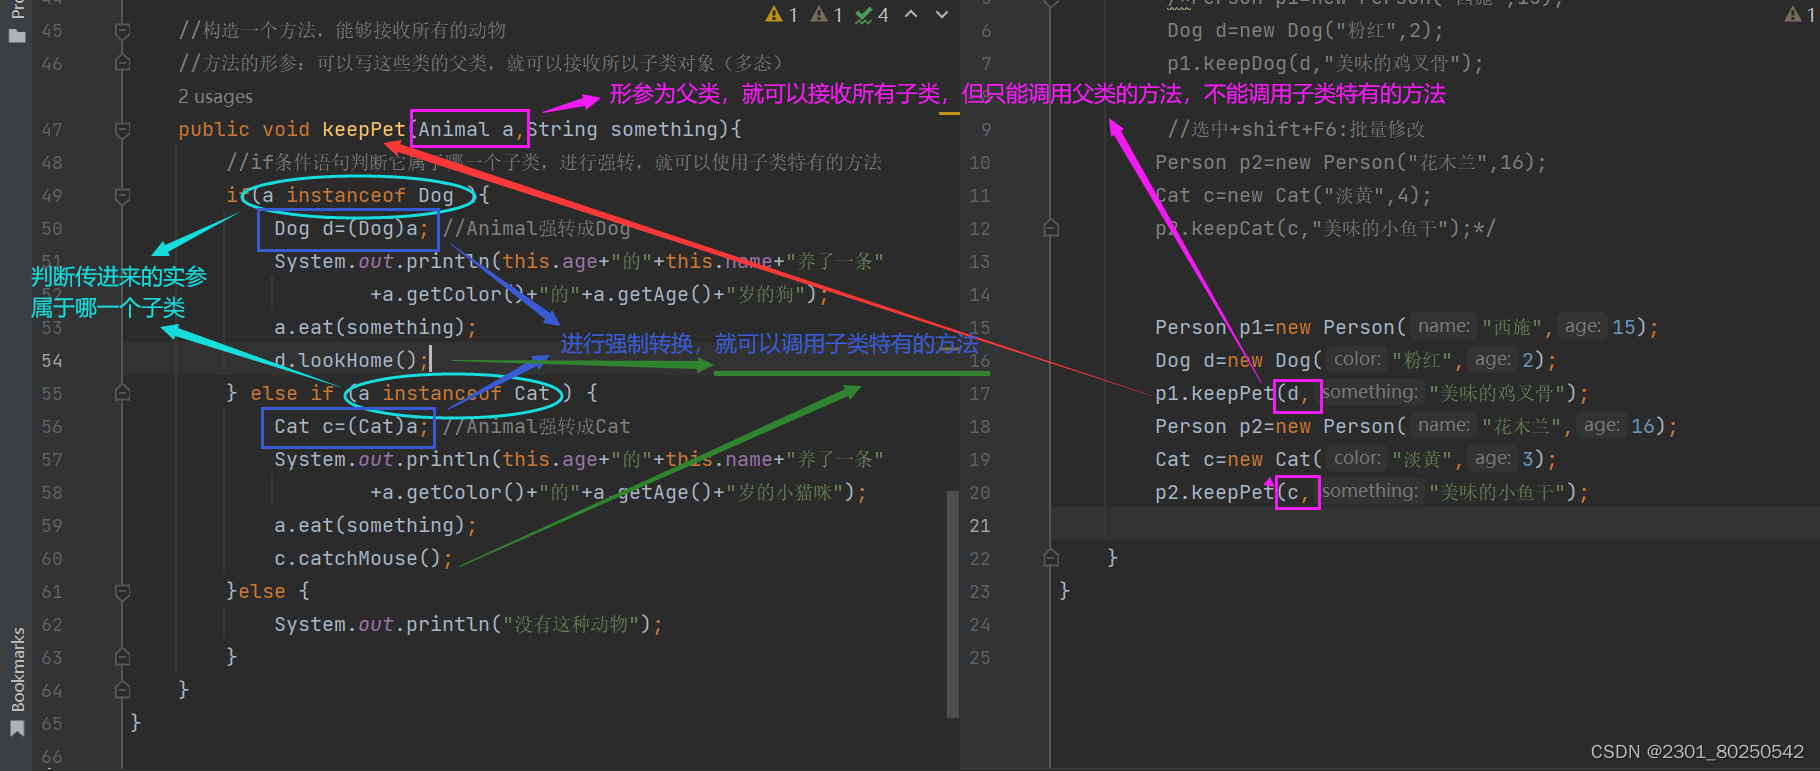Click 'Person p2=new Person(' on line 18
The width and height of the screenshot is (1820, 771).
coord(1281,427)
